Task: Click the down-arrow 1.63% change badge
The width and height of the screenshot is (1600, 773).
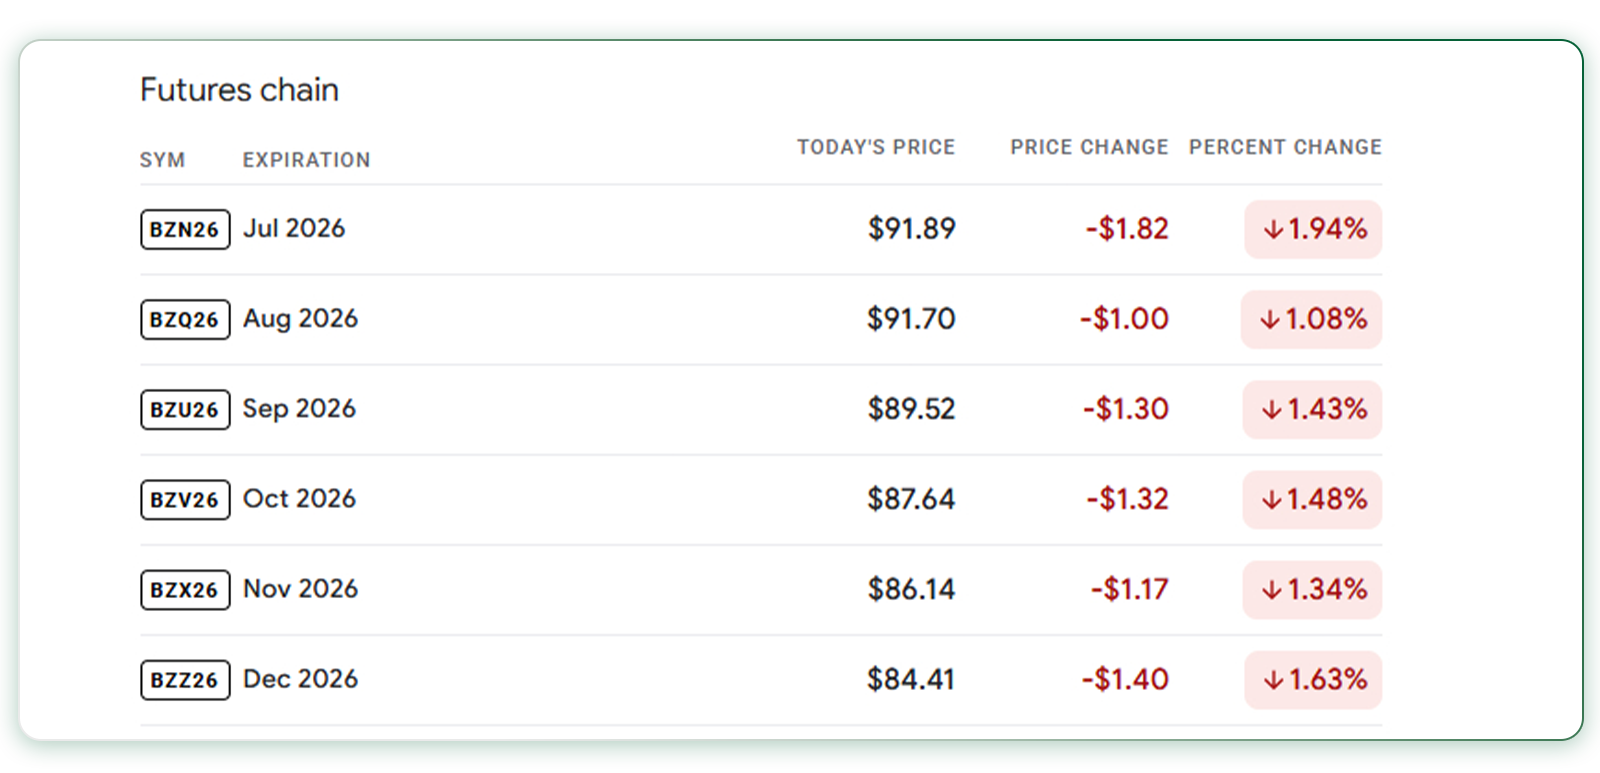Action: (x=1313, y=680)
